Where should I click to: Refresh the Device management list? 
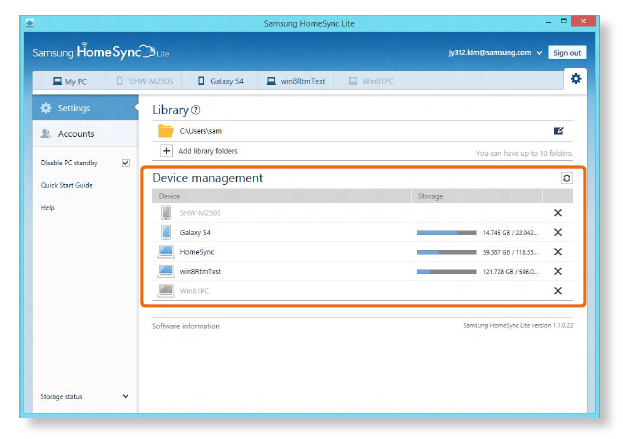click(x=567, y=178)
